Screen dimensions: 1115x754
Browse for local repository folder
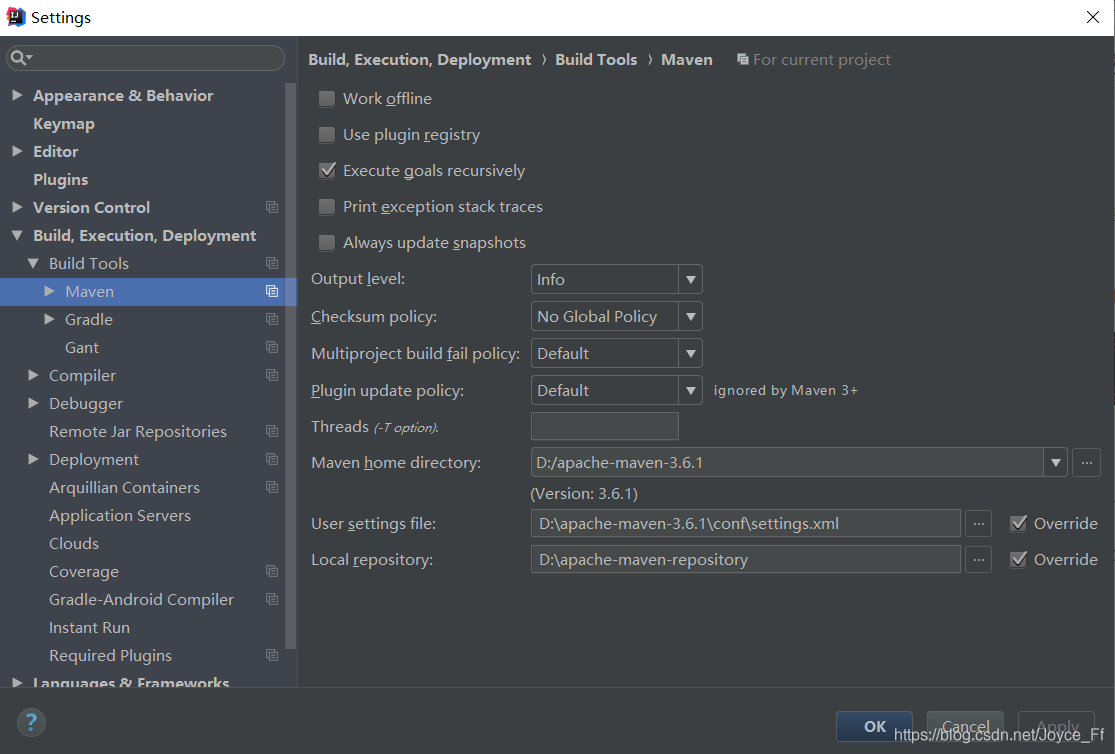click(x=978, y=560)
